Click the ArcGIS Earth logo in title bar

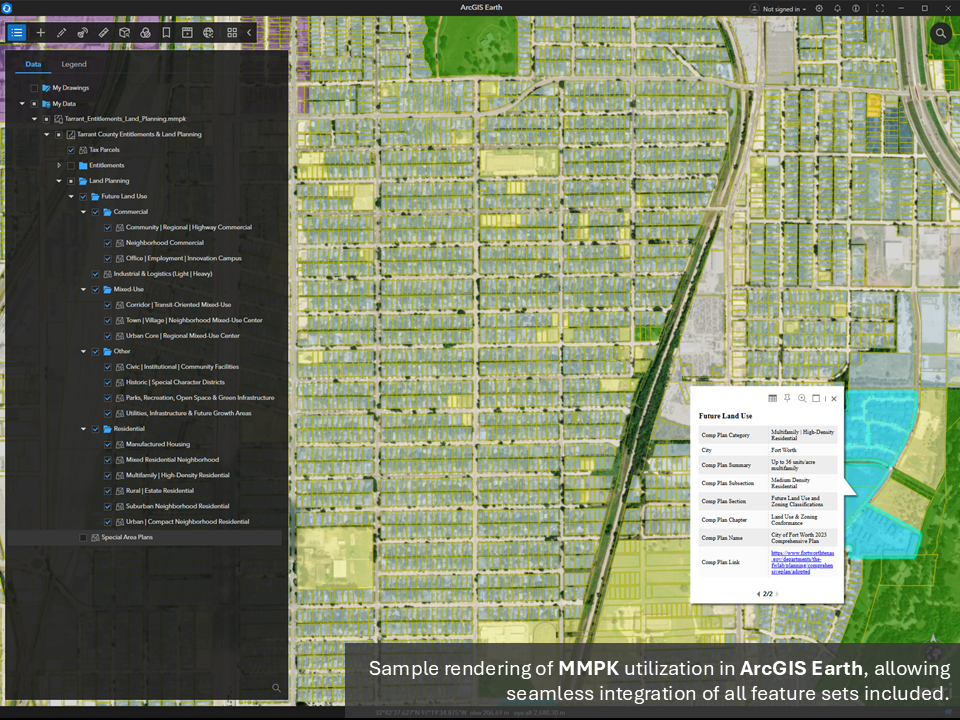point(7,8)
